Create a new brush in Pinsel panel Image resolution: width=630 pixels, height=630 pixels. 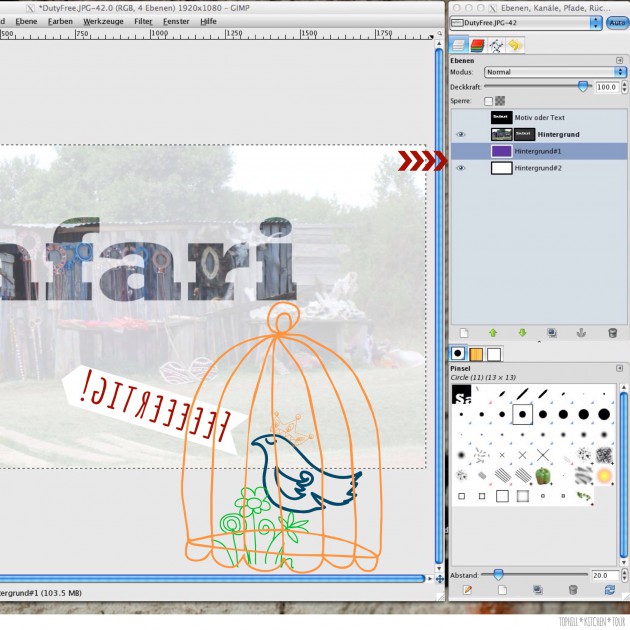point(502,590)
